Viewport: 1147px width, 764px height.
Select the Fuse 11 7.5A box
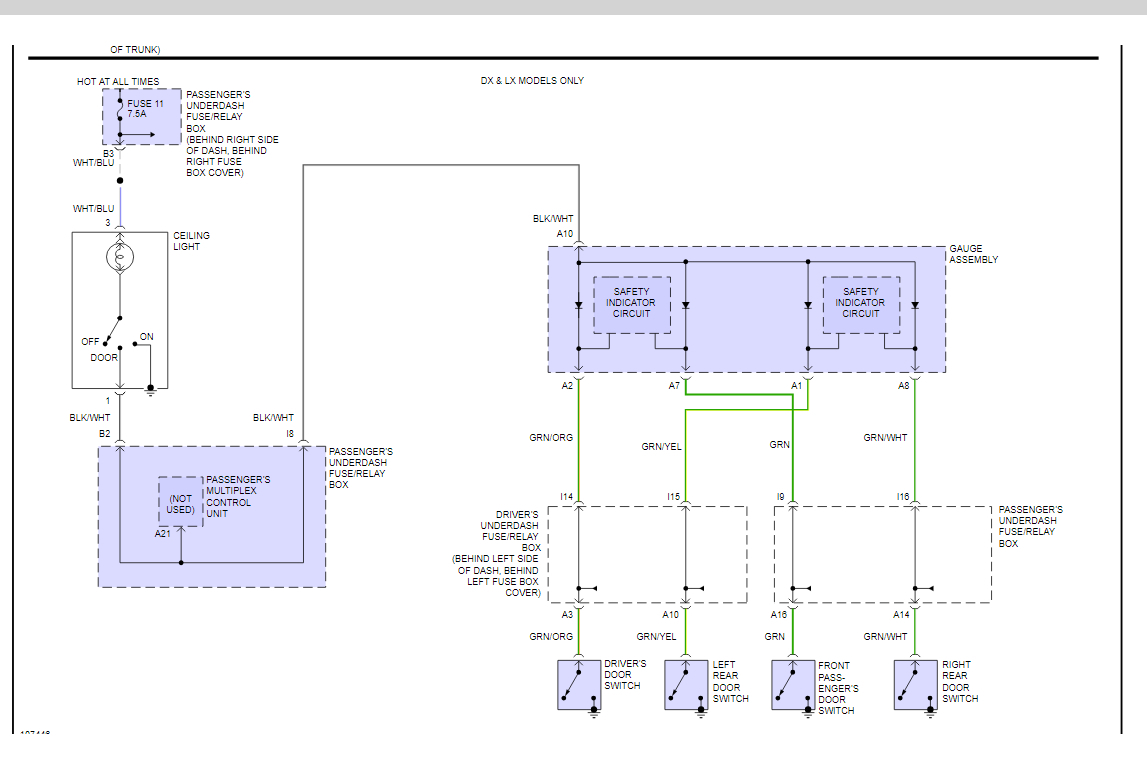tap(141, 116)
